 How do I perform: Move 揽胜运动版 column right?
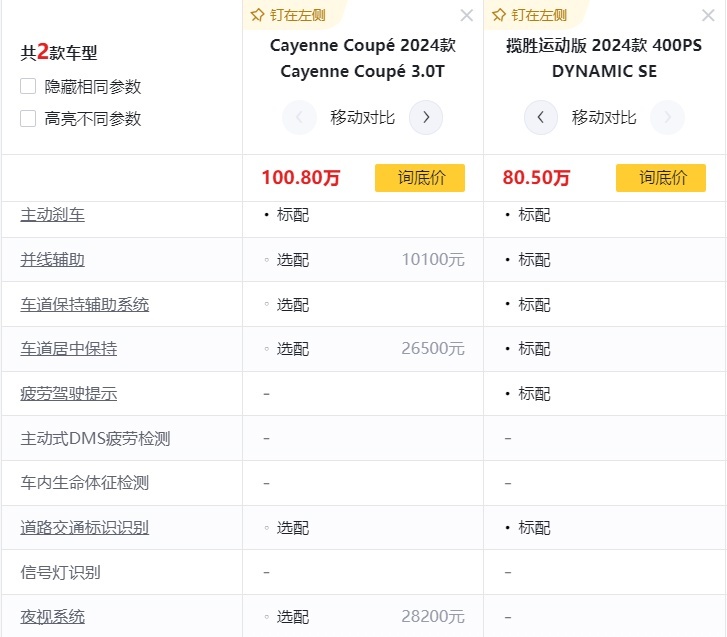667,117
